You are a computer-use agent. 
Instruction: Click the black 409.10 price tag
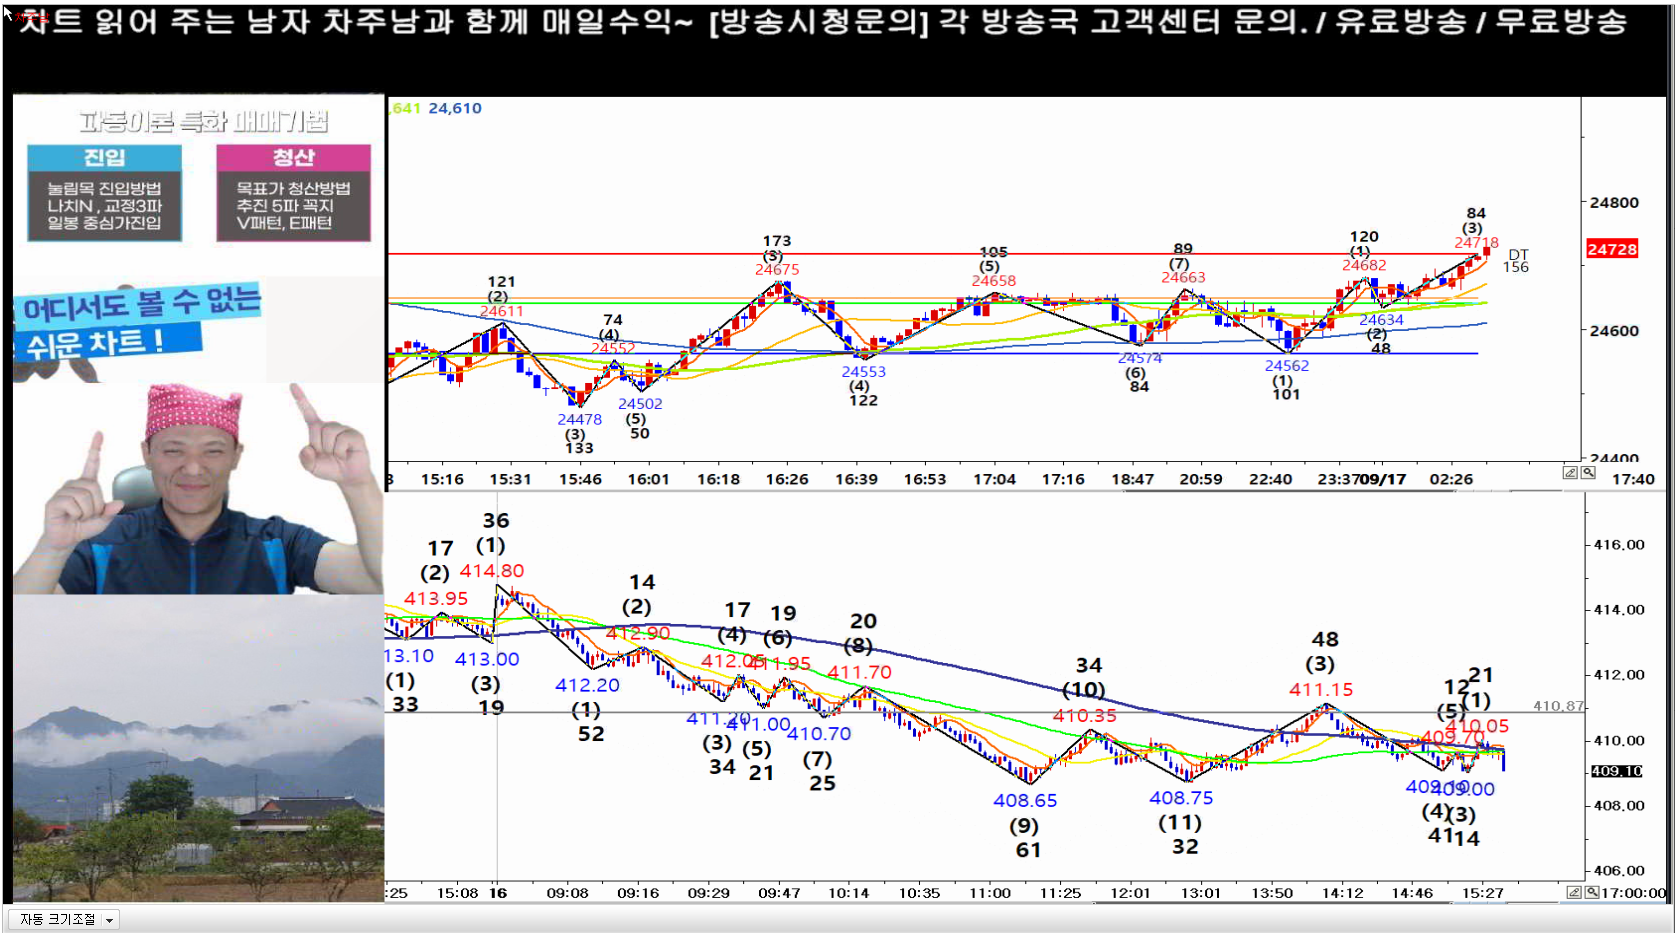[1616, 771]
